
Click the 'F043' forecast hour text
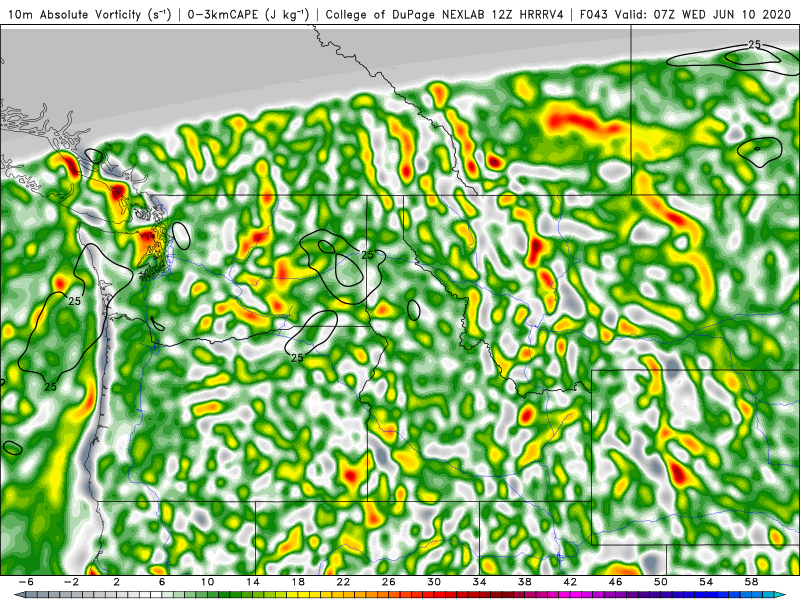point(594,14)
